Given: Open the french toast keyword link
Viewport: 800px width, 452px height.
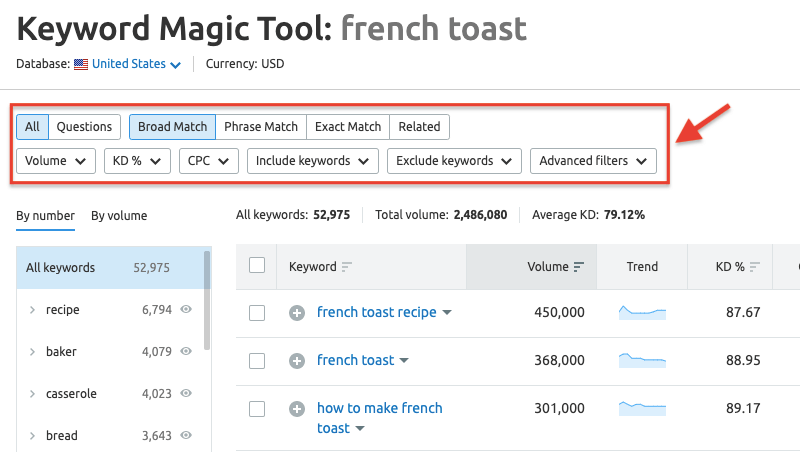Looking at the screenshot, I should (356, 360).
